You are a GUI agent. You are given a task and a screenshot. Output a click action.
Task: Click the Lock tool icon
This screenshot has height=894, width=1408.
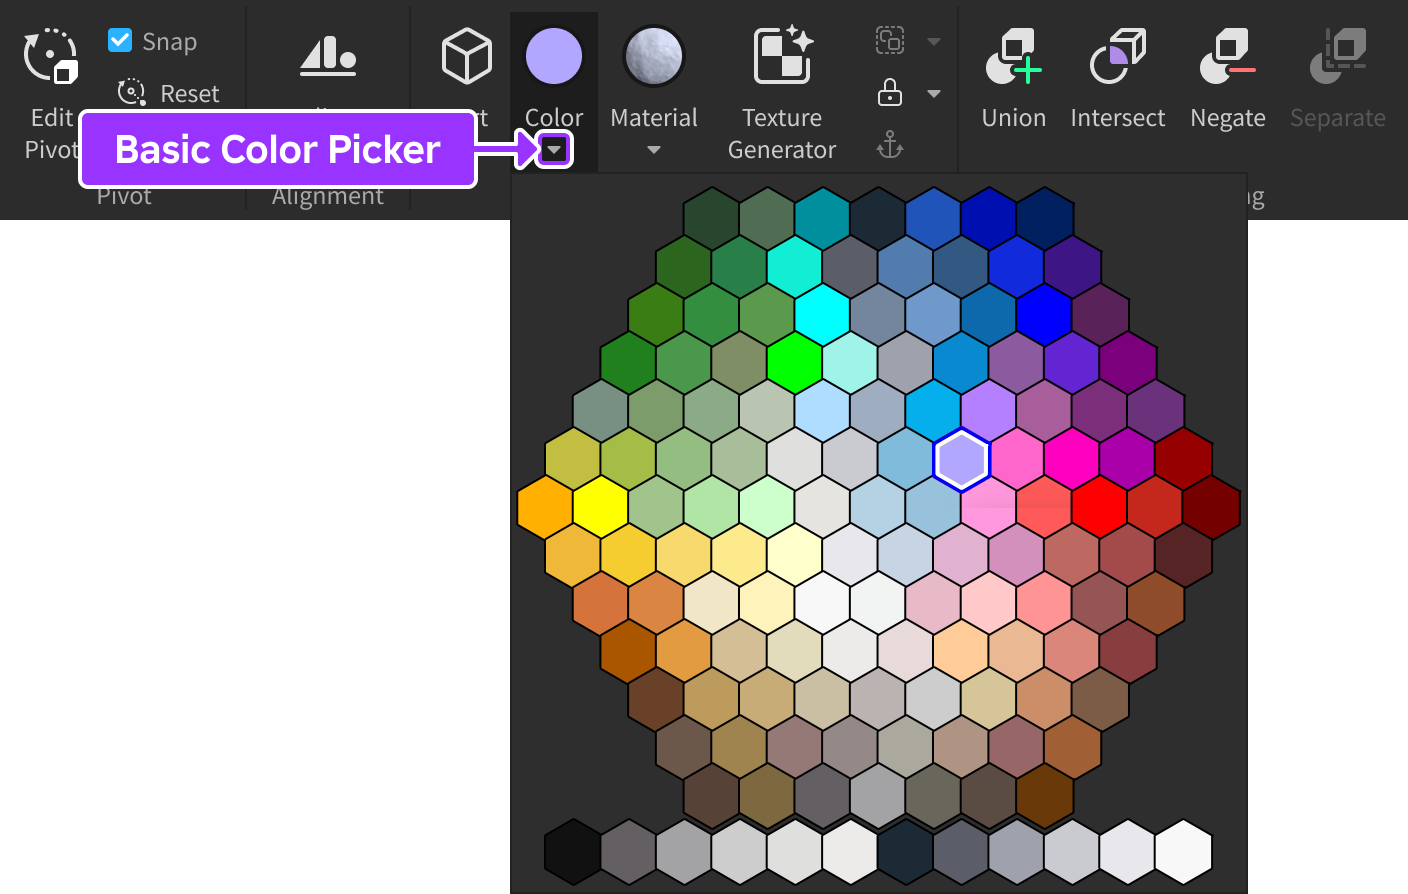[889, 92]
